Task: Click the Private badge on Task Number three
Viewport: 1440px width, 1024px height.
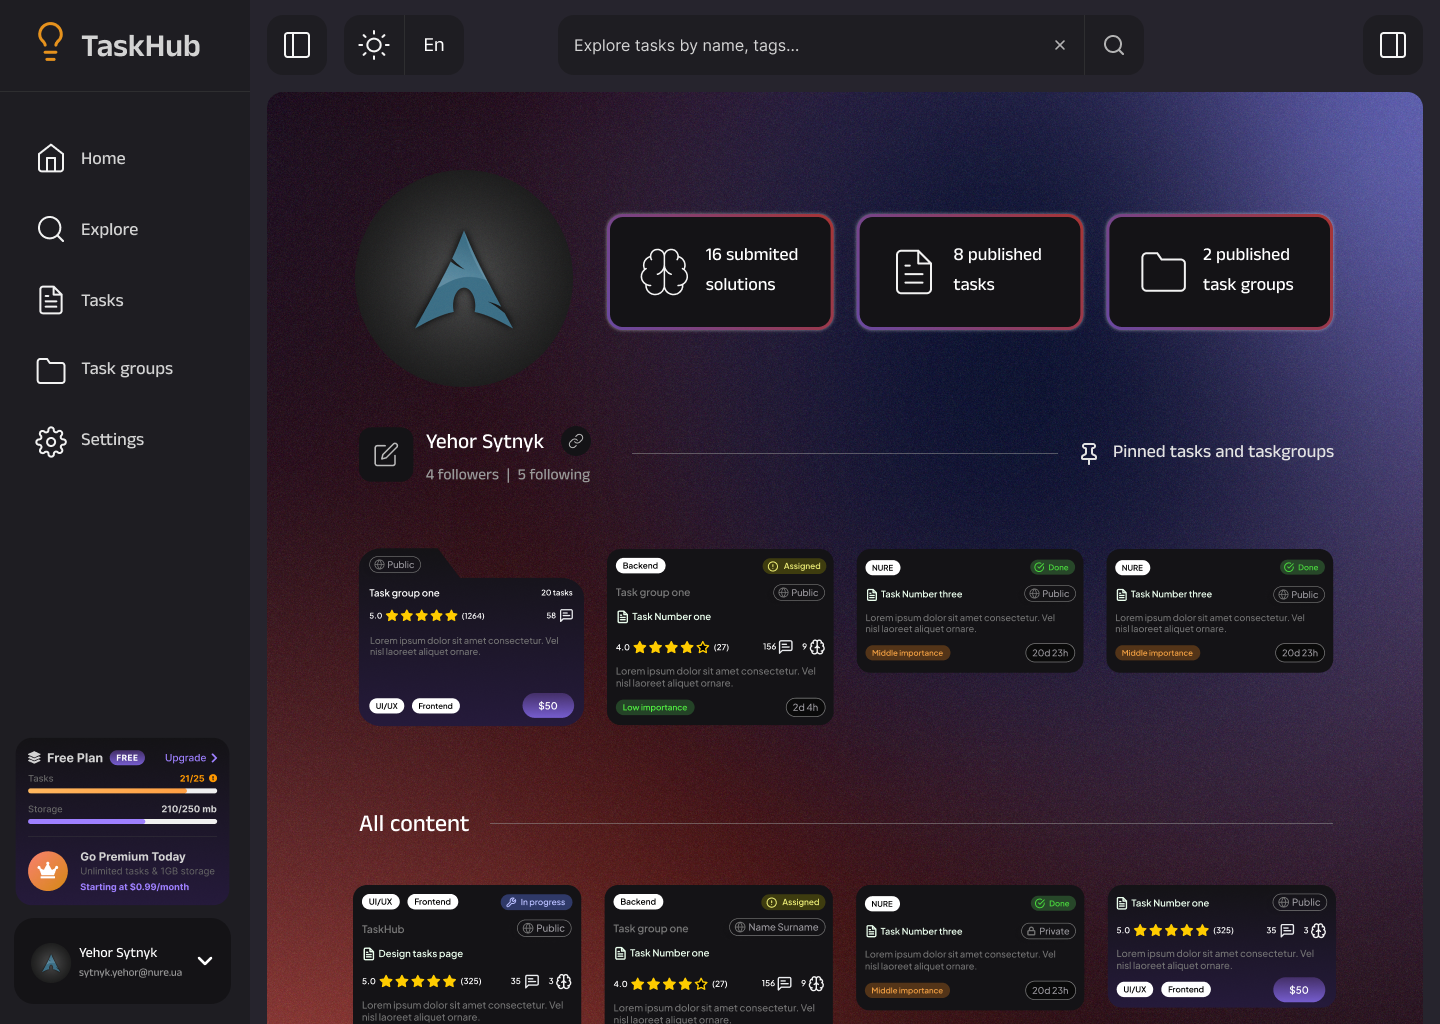Action: tap(1048, 931)
